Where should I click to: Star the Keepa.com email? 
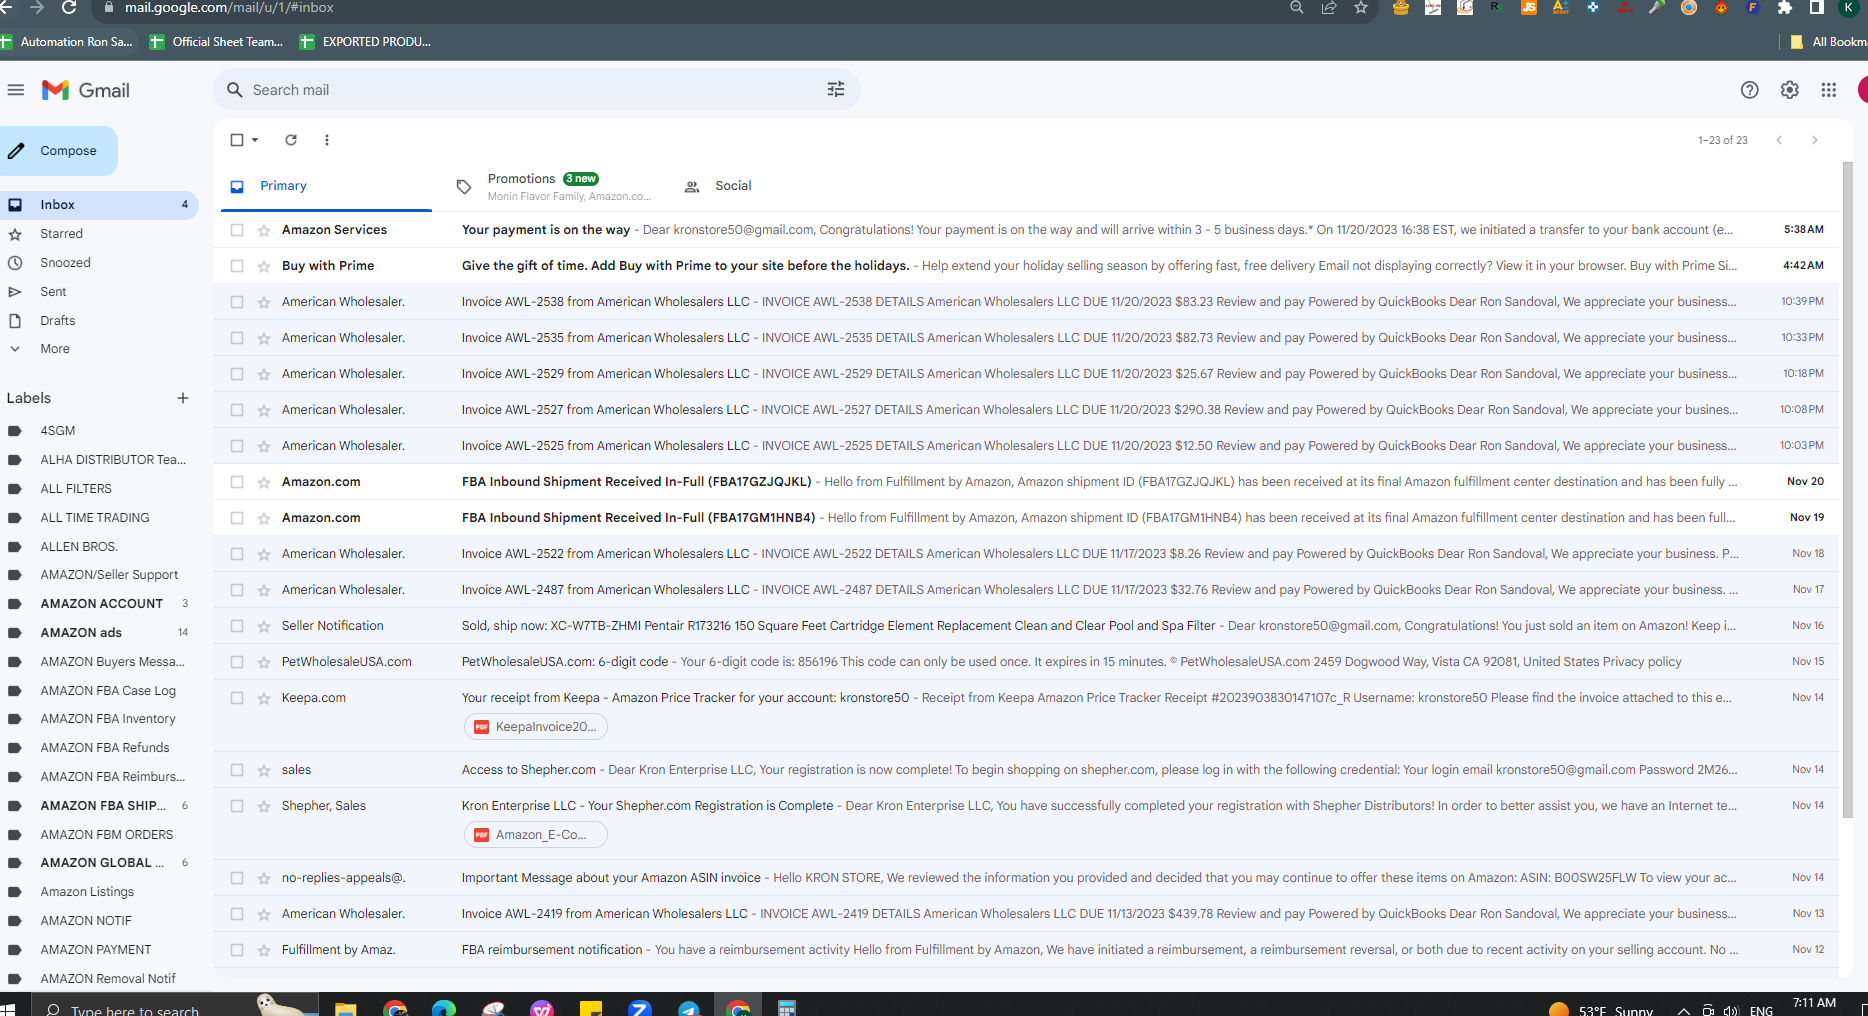[264, 698]
